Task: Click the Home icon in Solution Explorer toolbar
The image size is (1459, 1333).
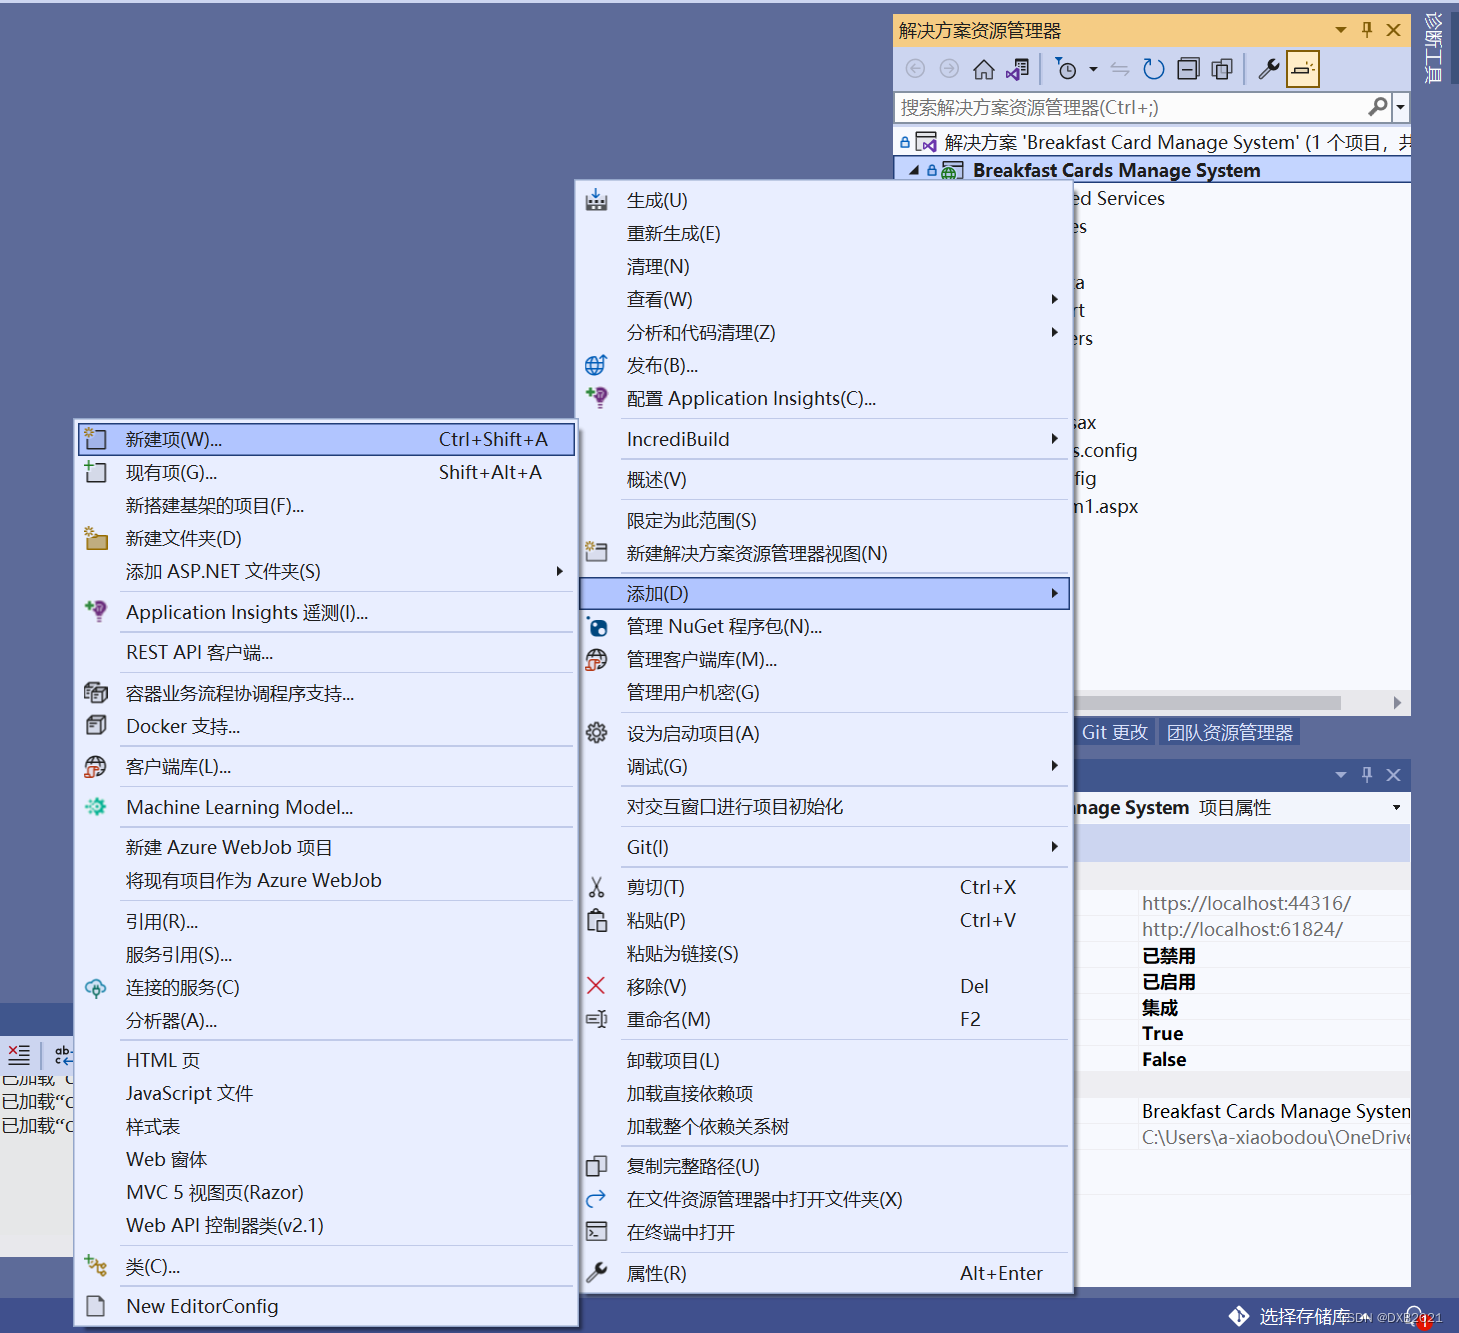Action: click(983, 68)
